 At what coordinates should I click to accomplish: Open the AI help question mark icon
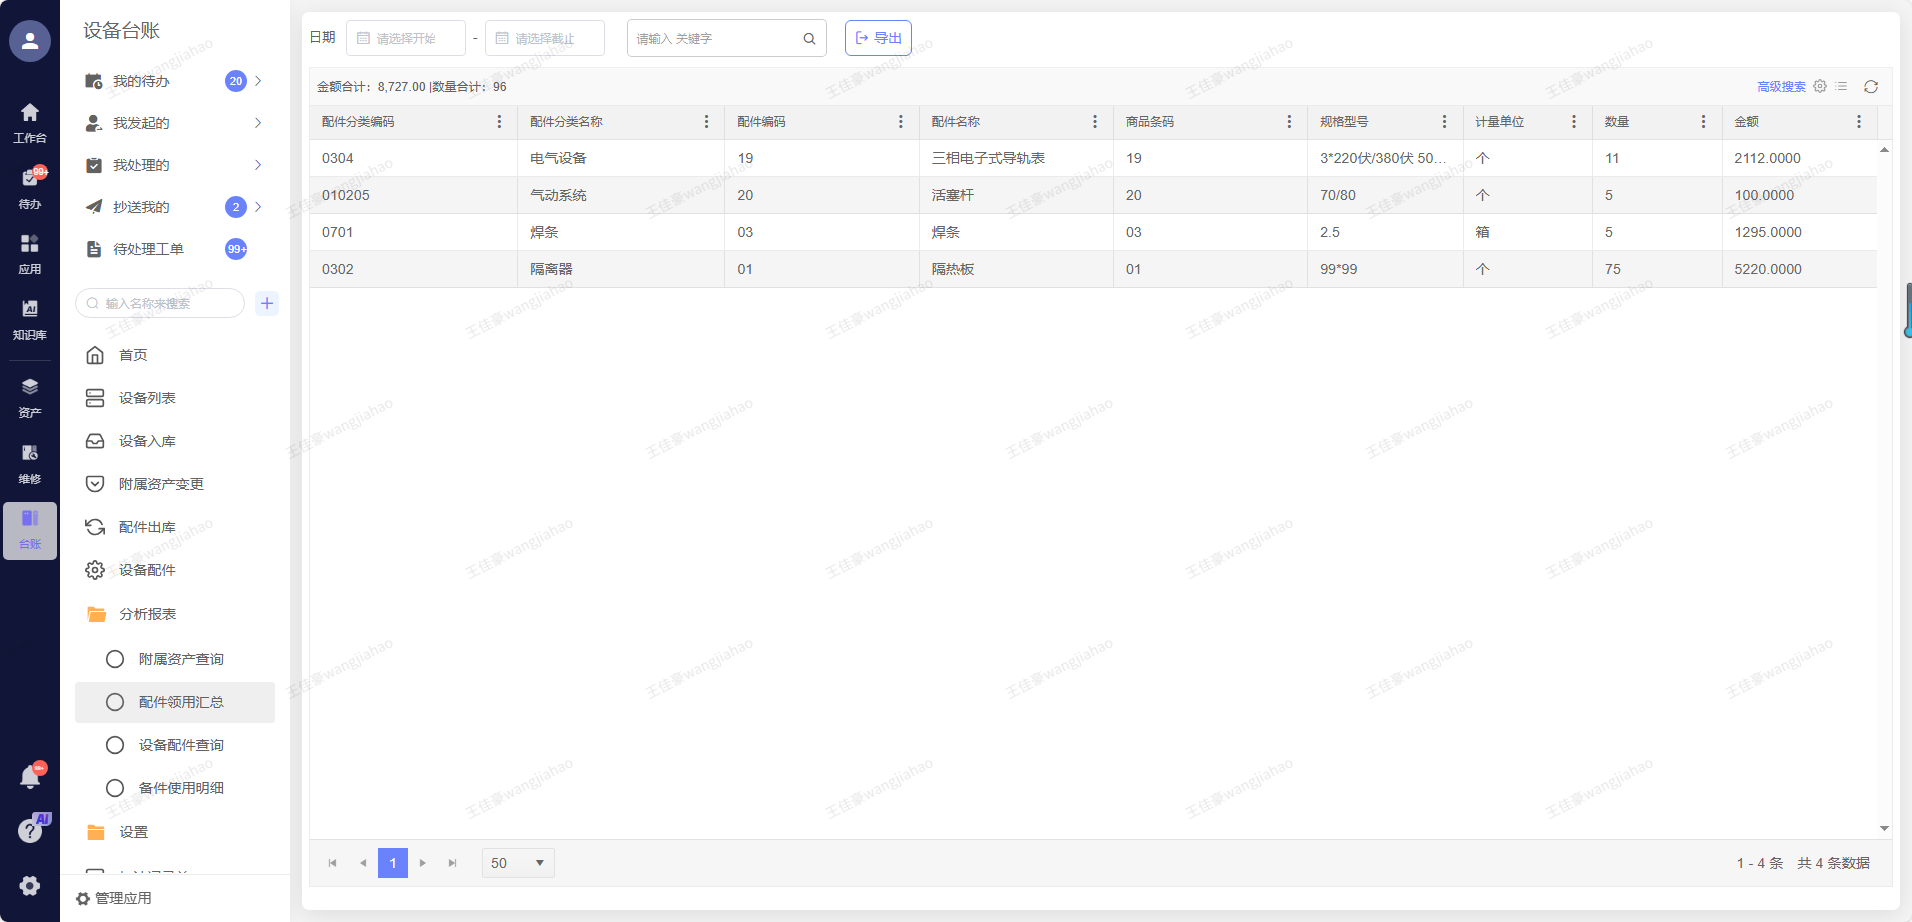click(x=30, y=830)
